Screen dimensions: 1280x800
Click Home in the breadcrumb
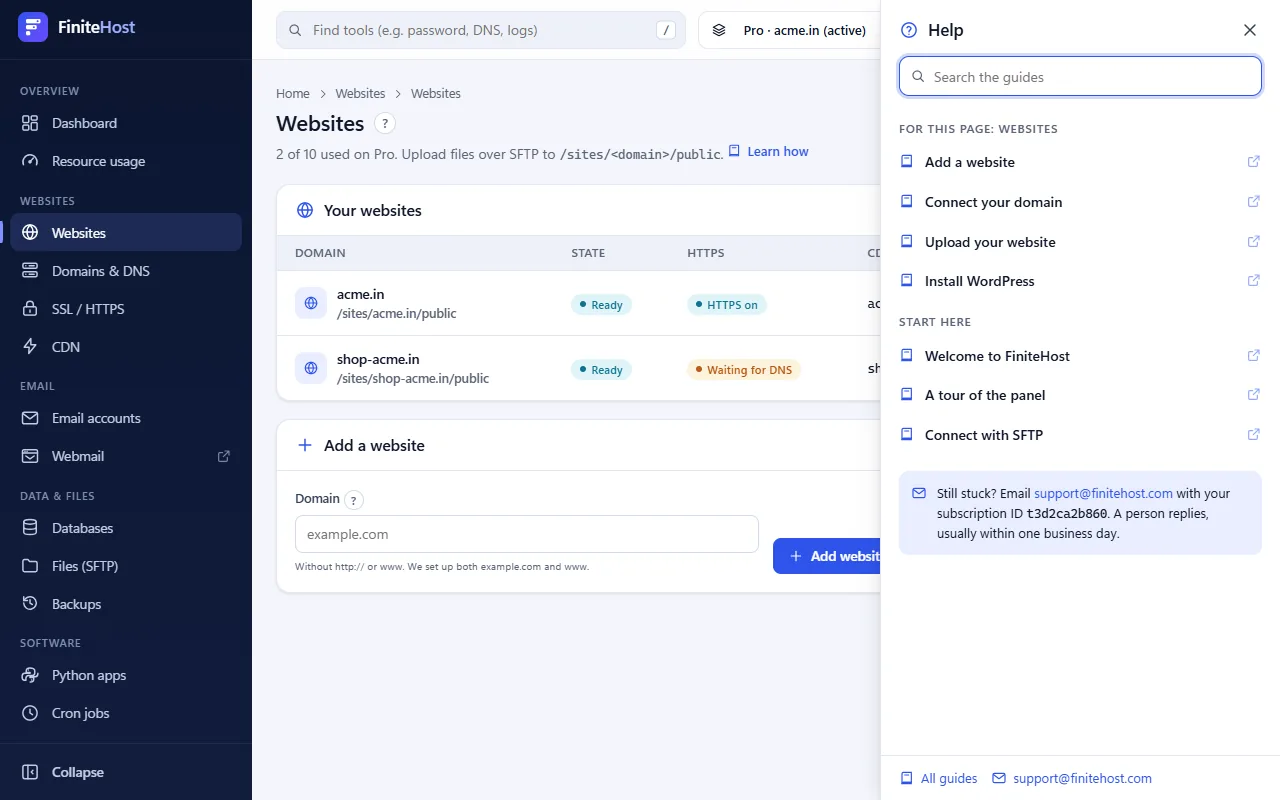293,93
